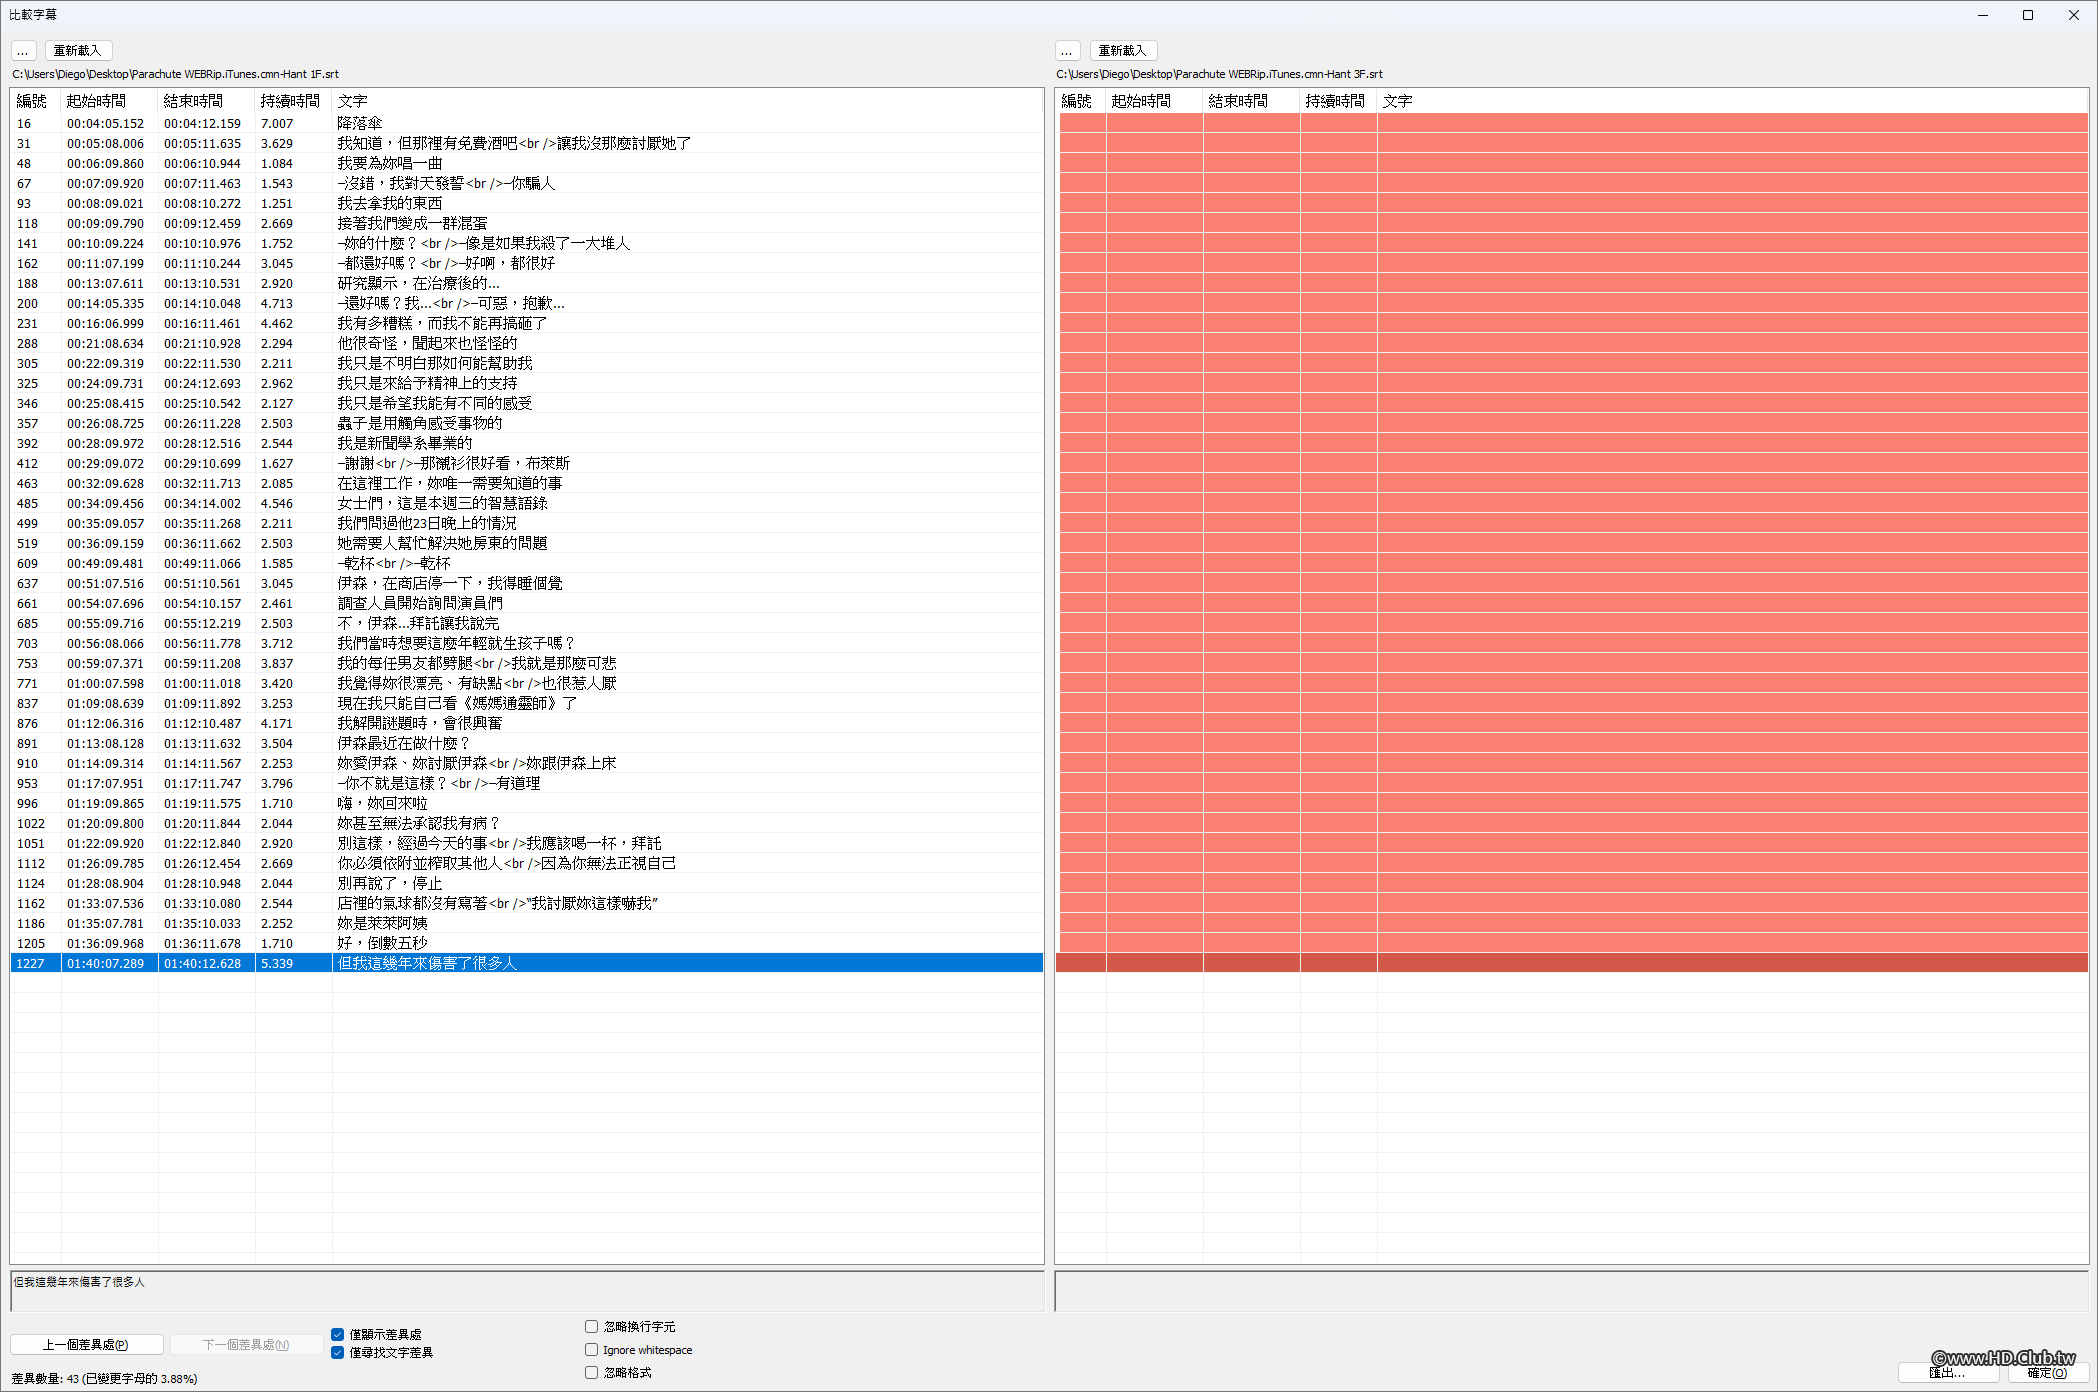Click left pane 起始時間 column header
Viewport: 2098px width, 1392px height.
point(96,101)
